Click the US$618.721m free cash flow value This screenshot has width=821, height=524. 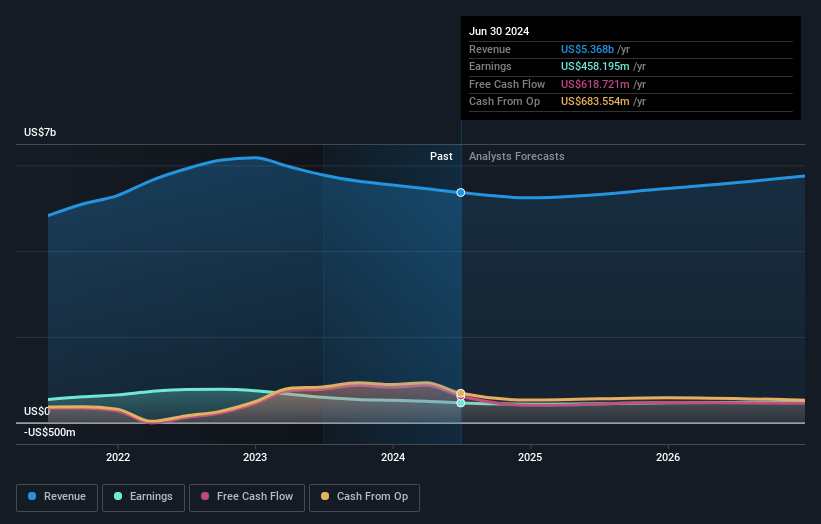595,84
